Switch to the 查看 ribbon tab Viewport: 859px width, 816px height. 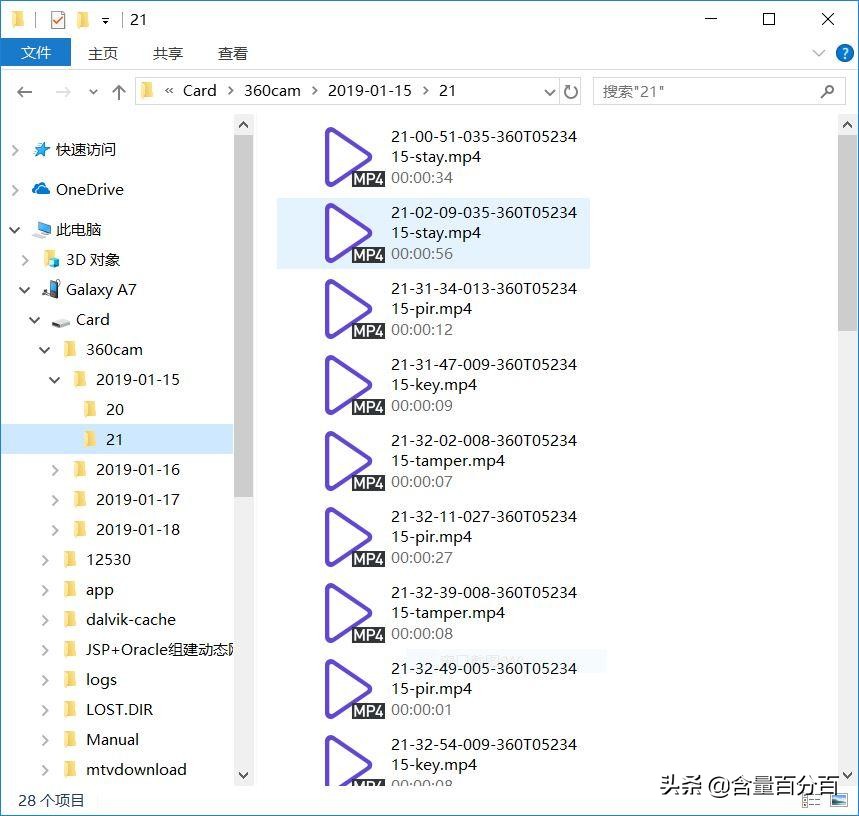pyautogui.click(x=232, y=53)
